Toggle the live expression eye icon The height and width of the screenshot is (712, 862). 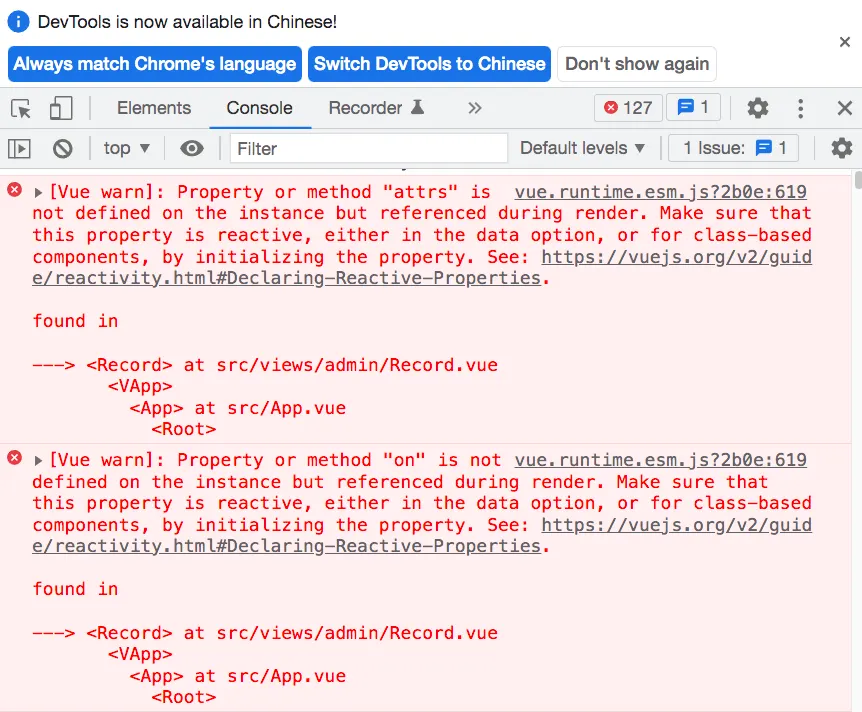point(192,148)
